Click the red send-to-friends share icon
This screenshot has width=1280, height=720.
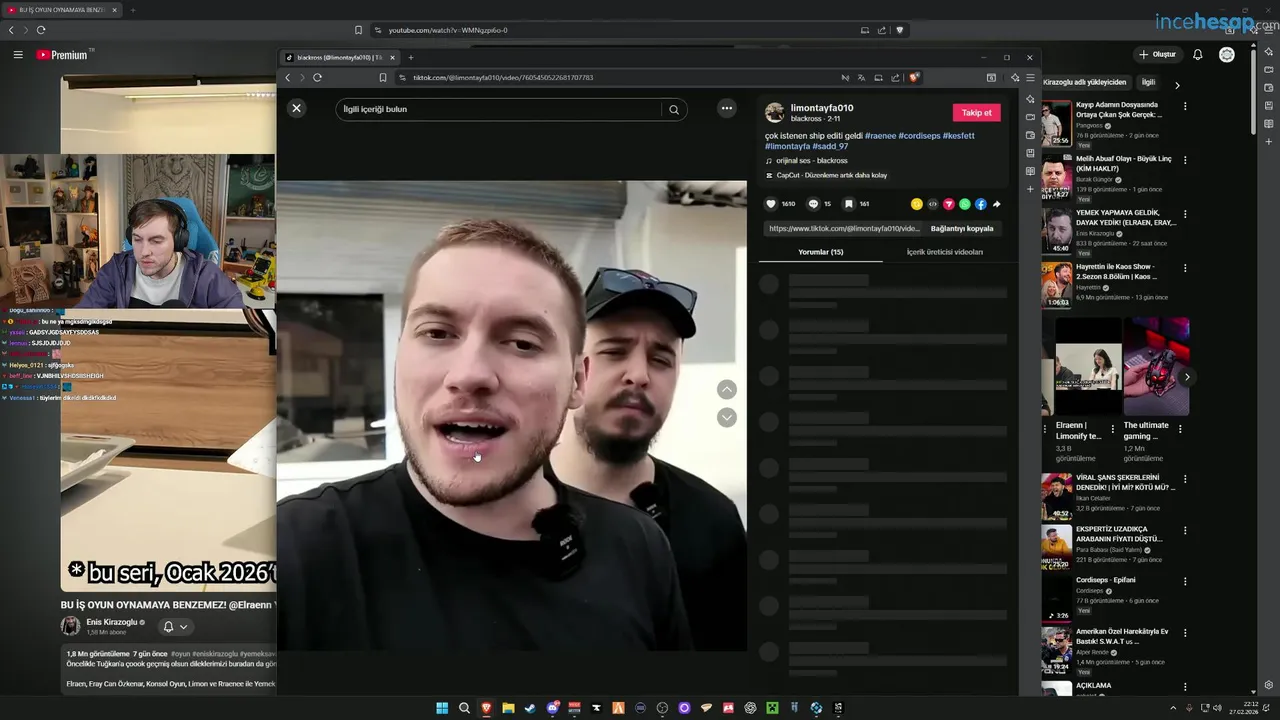coord(949,204)
